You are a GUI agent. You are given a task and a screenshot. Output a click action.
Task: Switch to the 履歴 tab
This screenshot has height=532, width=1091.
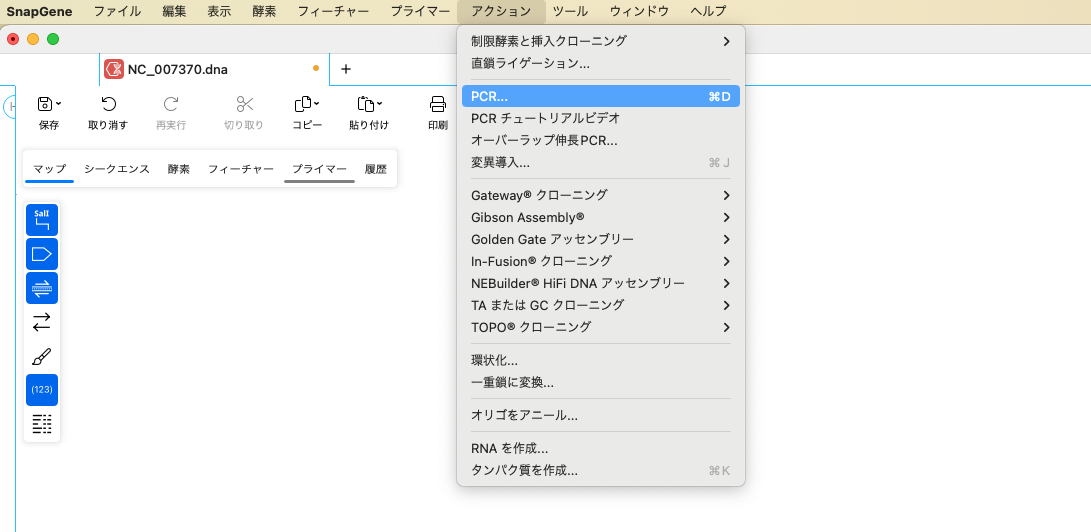(x=376, y=169)
